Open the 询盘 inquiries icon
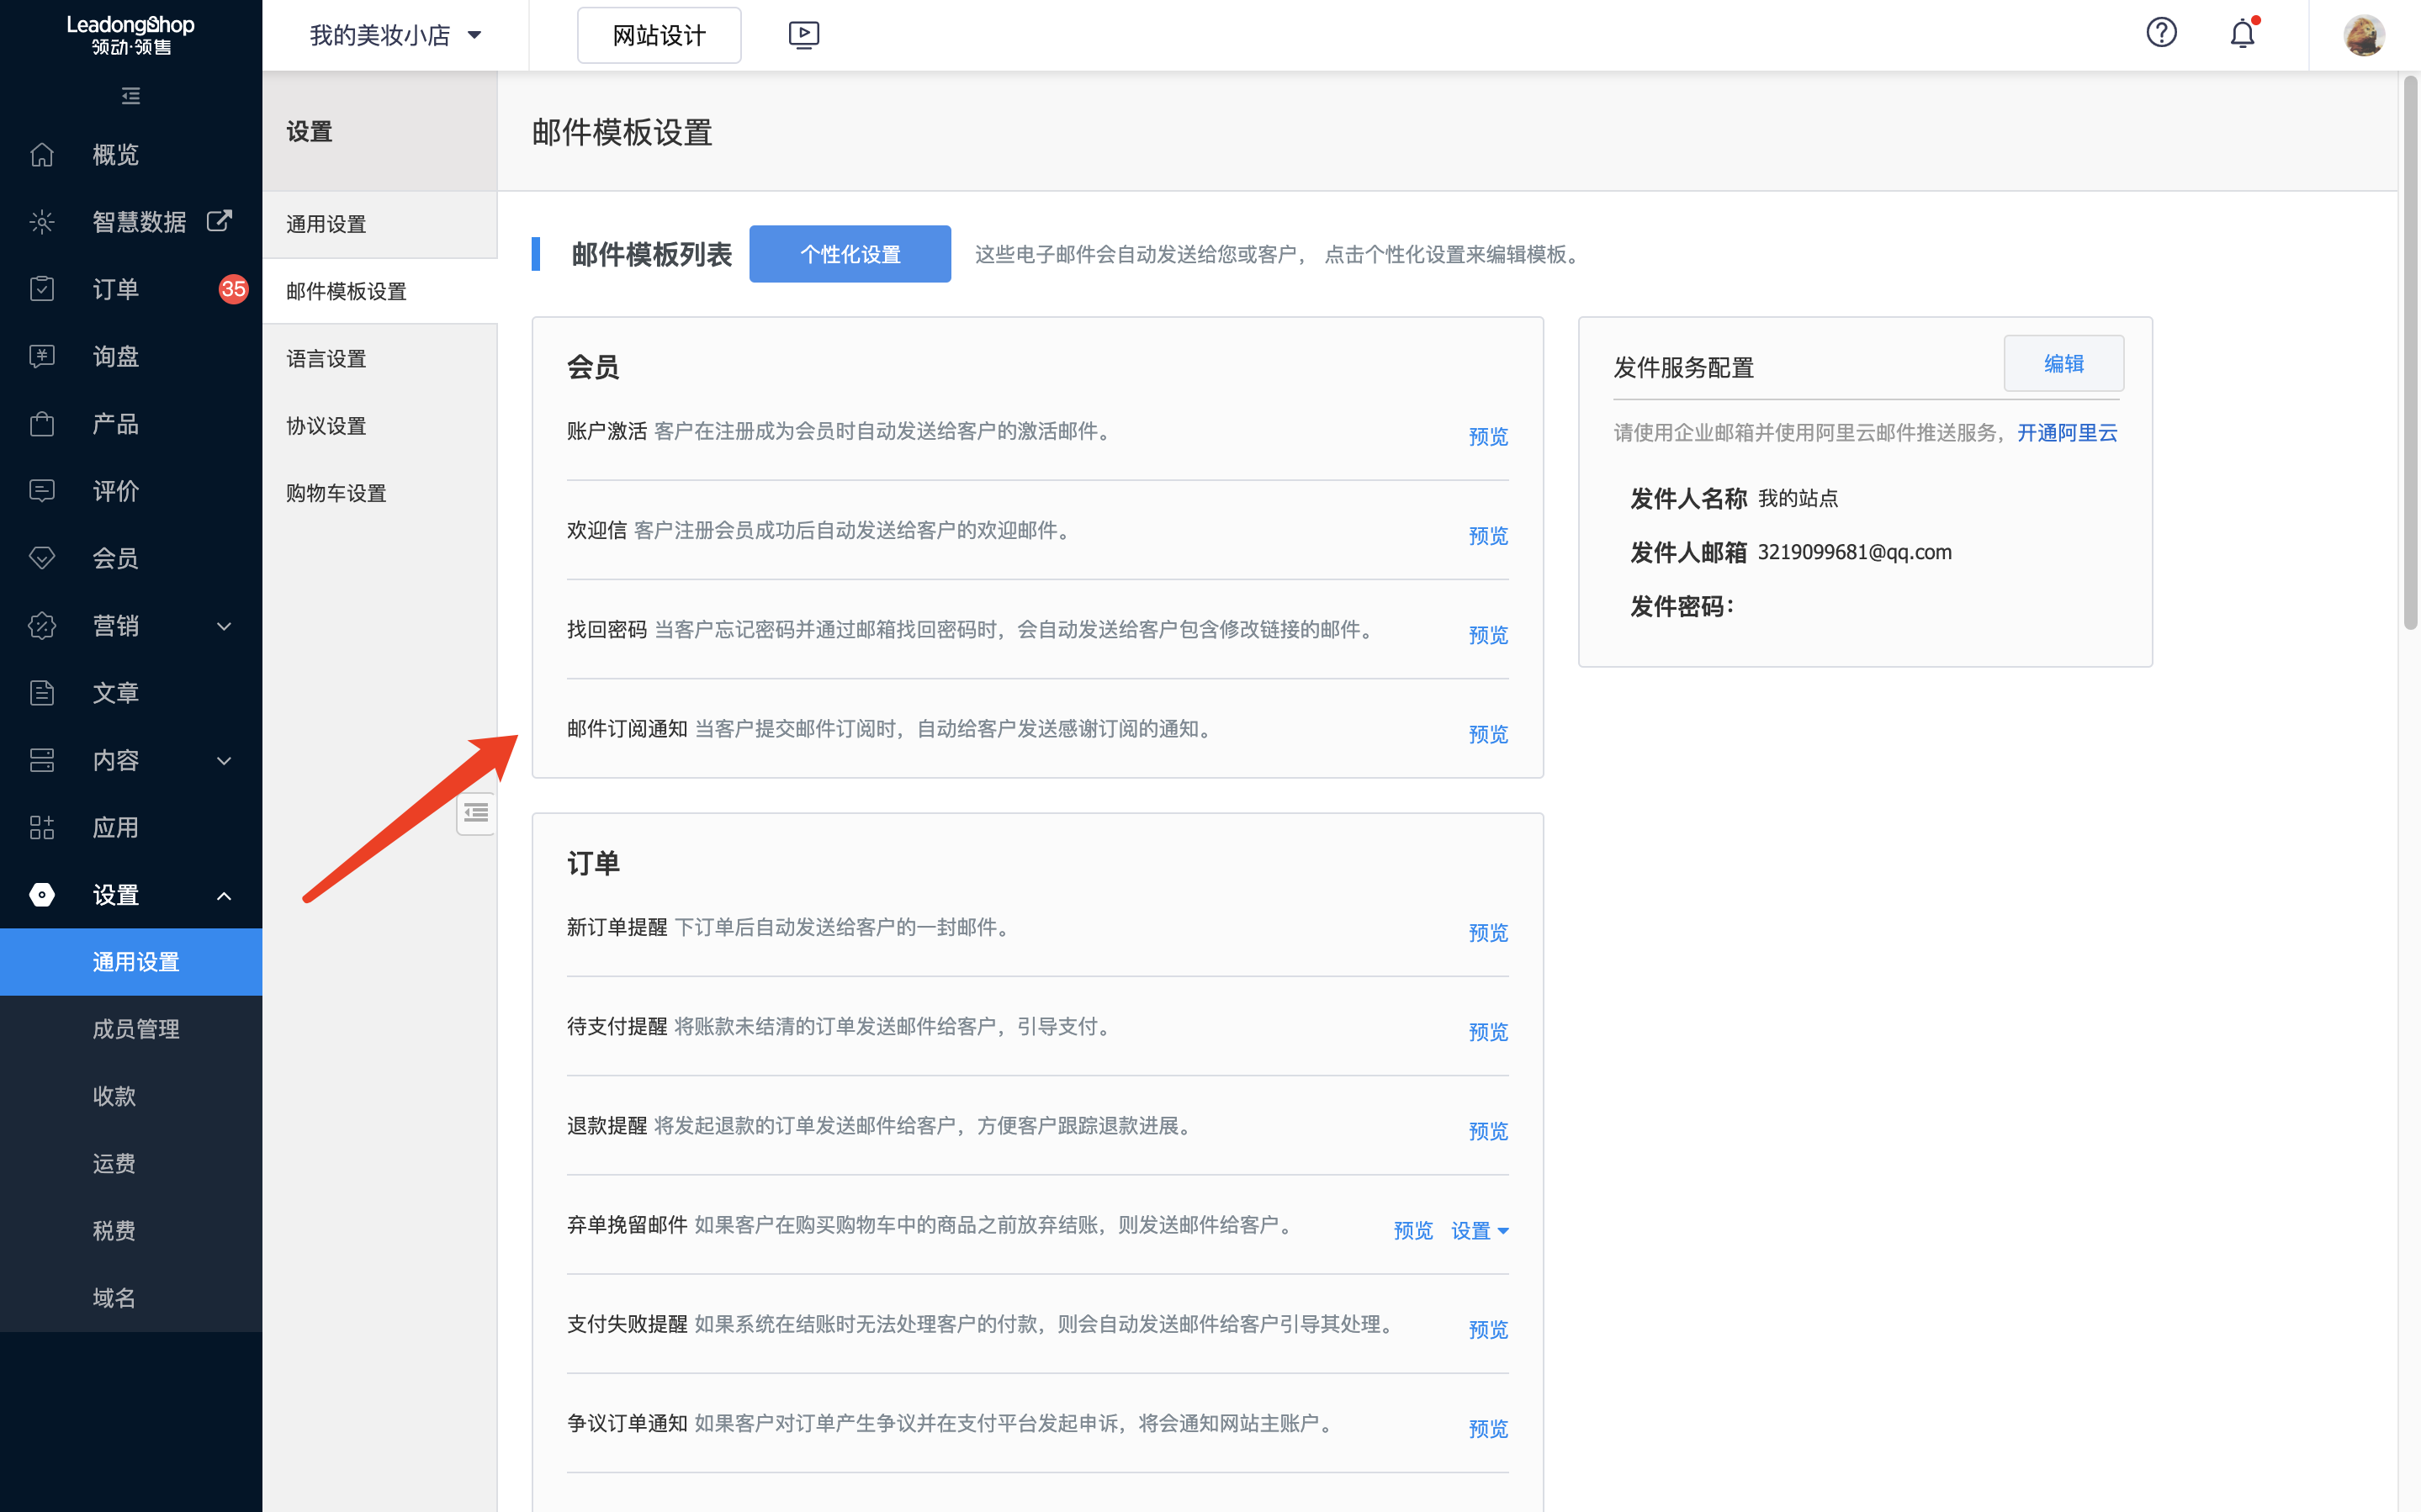The height and width of the screenshot is (1512, 2421). (41, 356)
